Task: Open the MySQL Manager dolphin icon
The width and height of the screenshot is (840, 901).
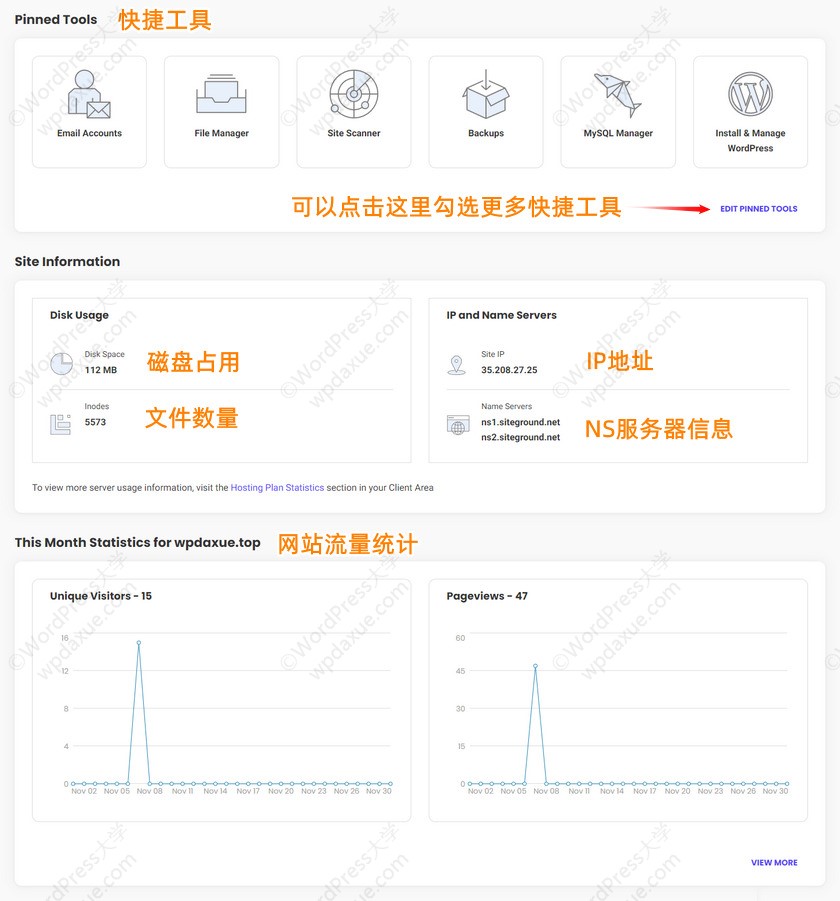Action: tap(618, 95)
